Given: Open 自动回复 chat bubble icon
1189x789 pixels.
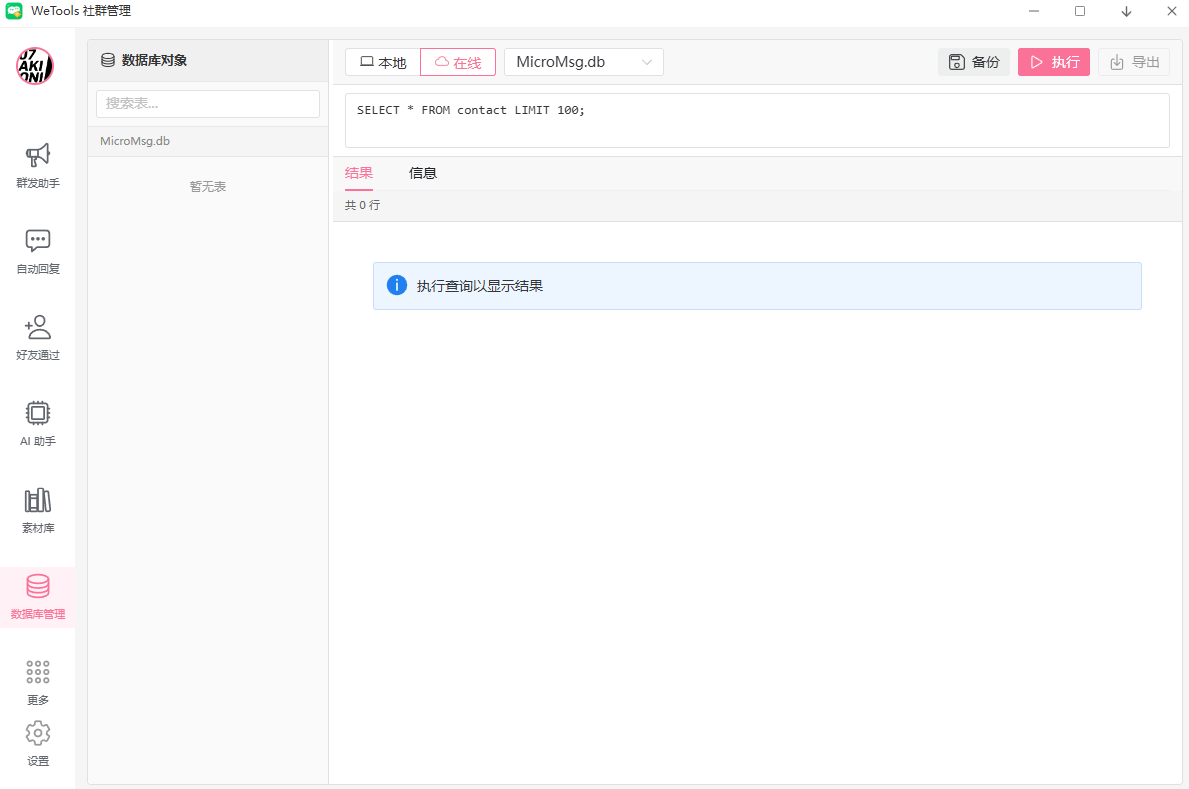Looking at the screenshot, I should click(x=38, y=241).
